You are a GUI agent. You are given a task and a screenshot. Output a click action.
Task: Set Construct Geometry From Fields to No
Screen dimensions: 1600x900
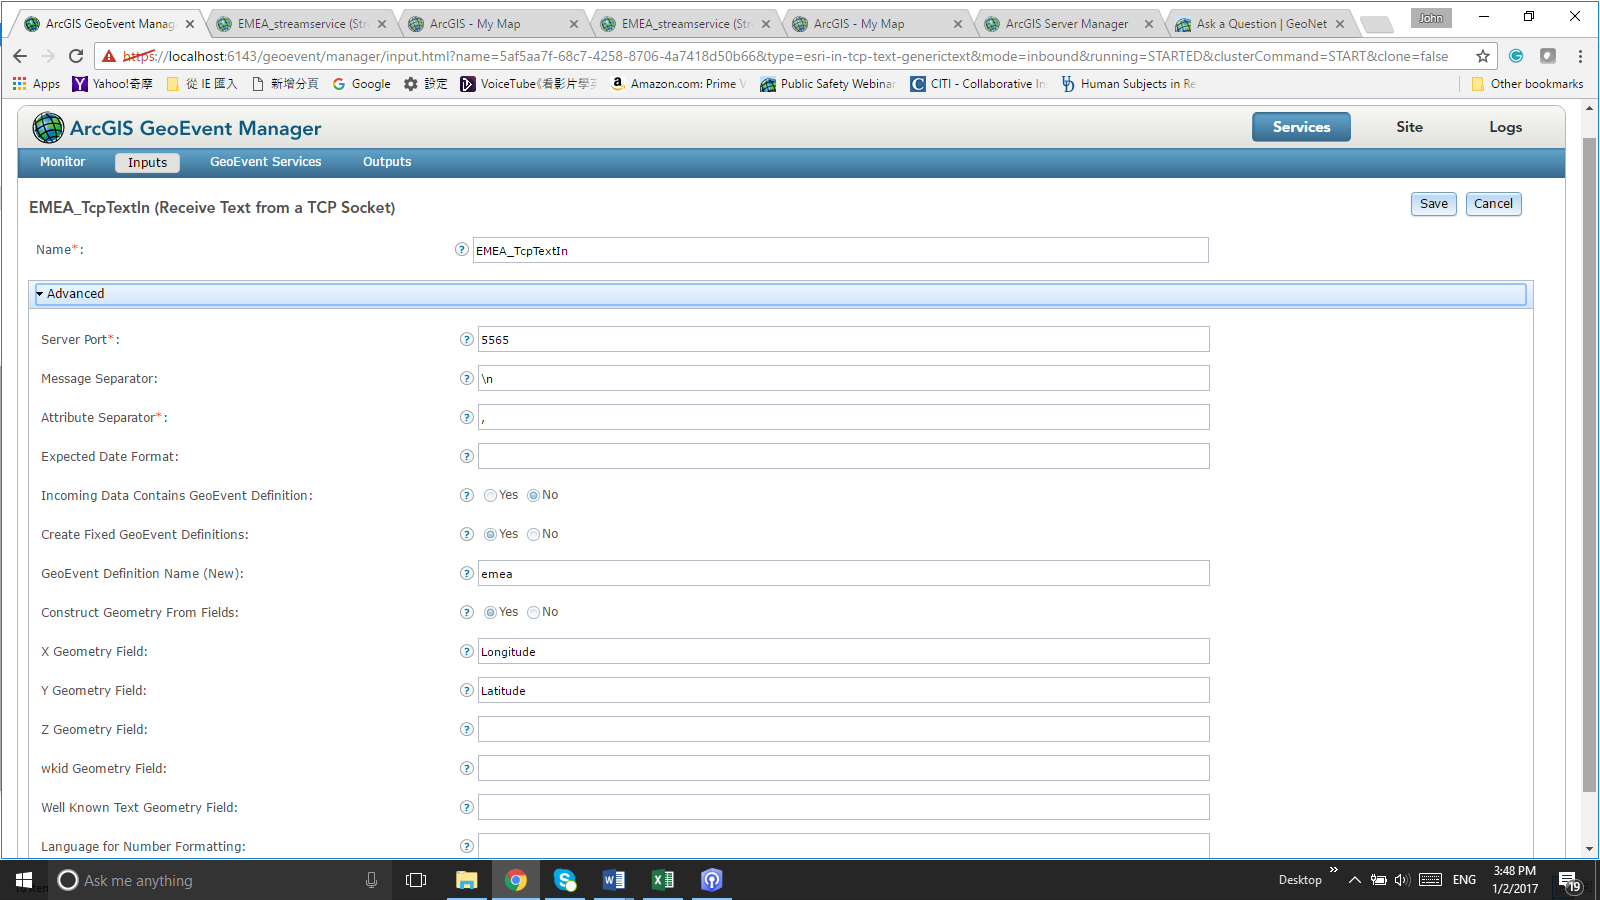point(533,613)
